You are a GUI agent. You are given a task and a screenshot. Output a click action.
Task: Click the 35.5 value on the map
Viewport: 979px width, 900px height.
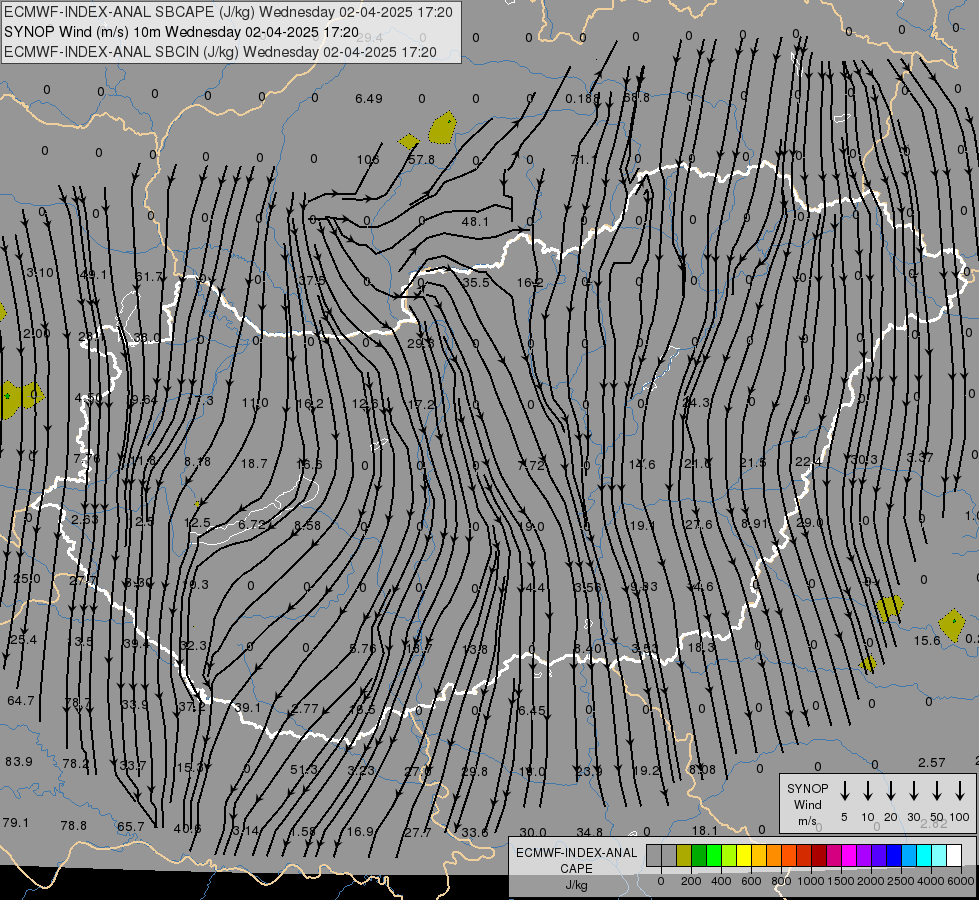[476, 282]
